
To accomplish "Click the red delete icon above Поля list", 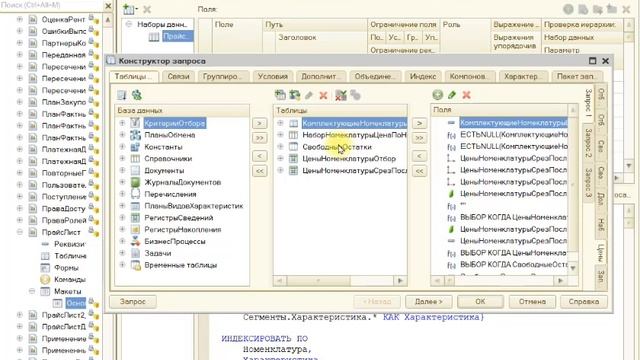I will [x=467, y=95].
